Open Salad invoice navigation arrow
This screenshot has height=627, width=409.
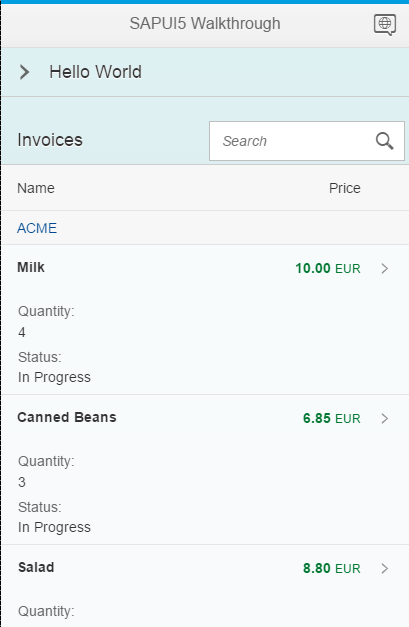click(385, 568)
